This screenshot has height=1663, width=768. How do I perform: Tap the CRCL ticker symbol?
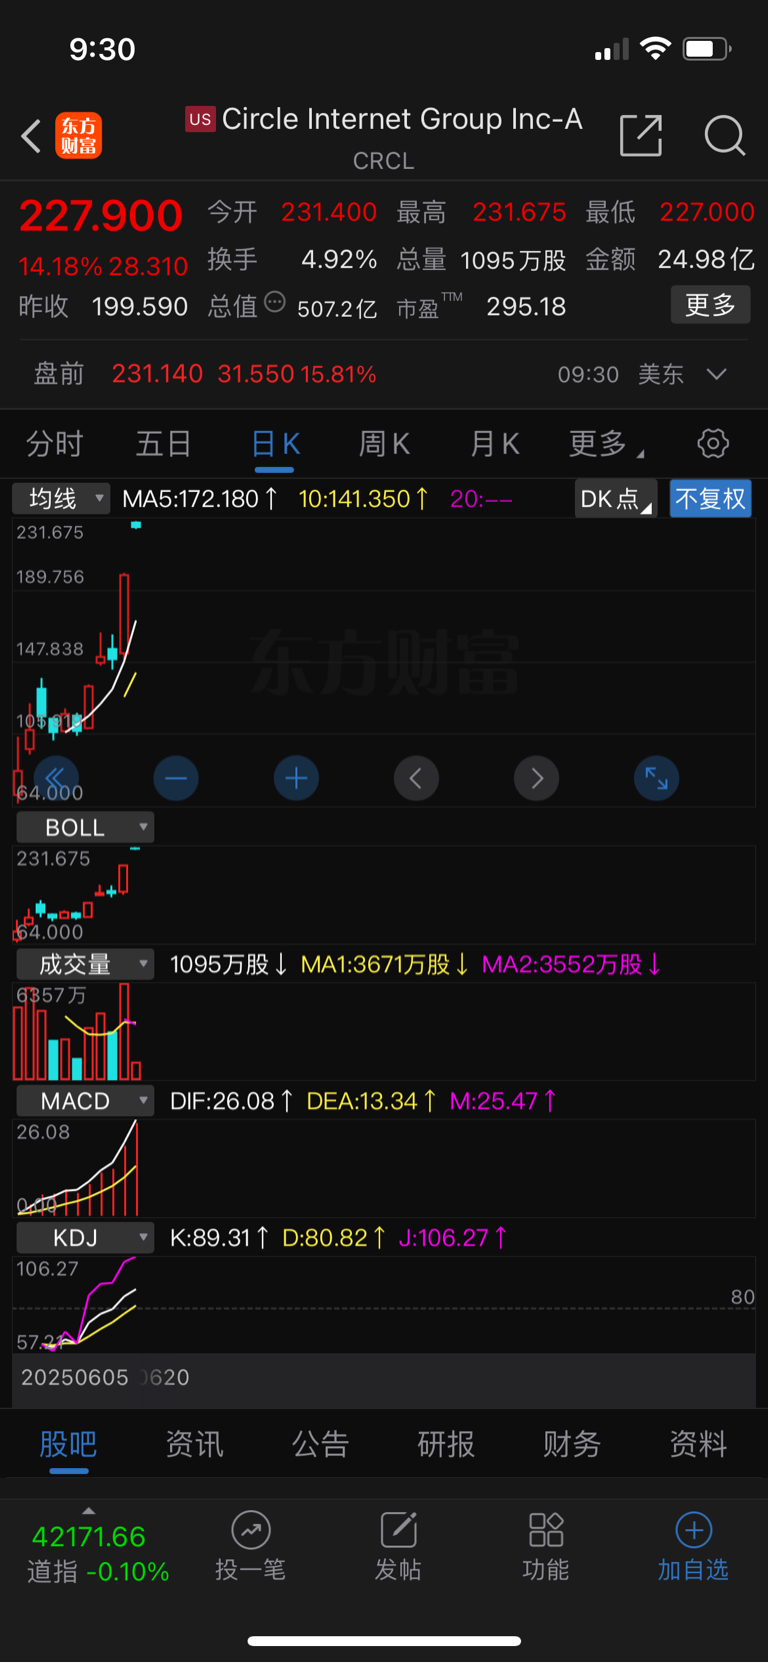(383, 161)
